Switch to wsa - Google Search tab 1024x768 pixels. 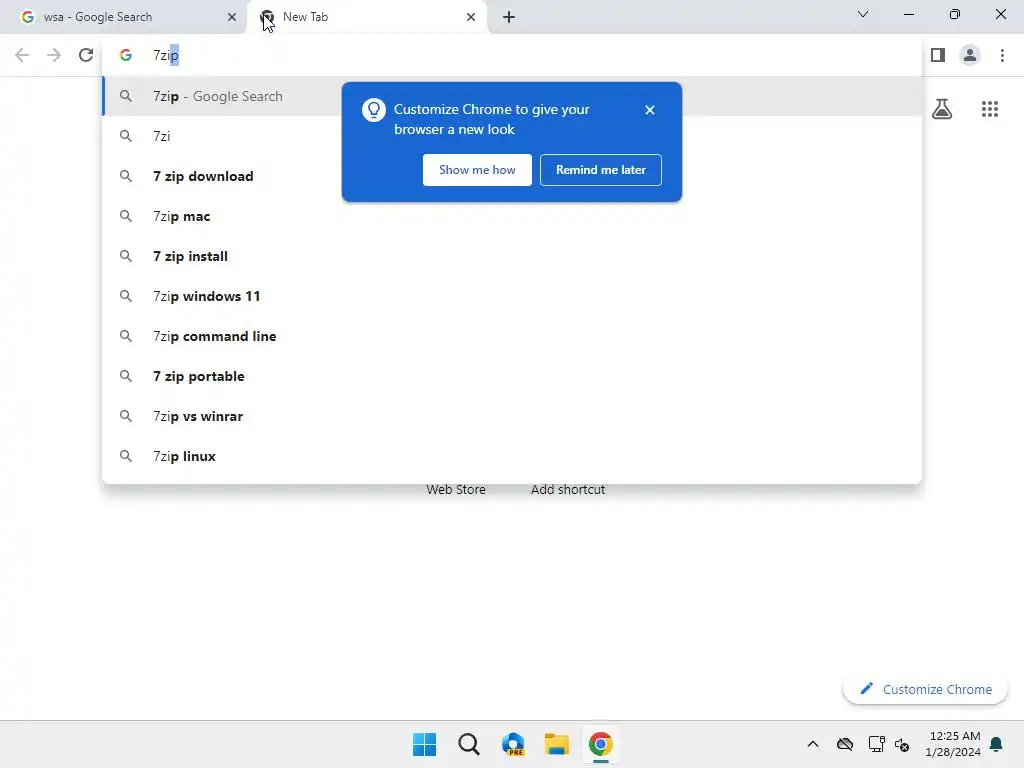coord(124,17)
